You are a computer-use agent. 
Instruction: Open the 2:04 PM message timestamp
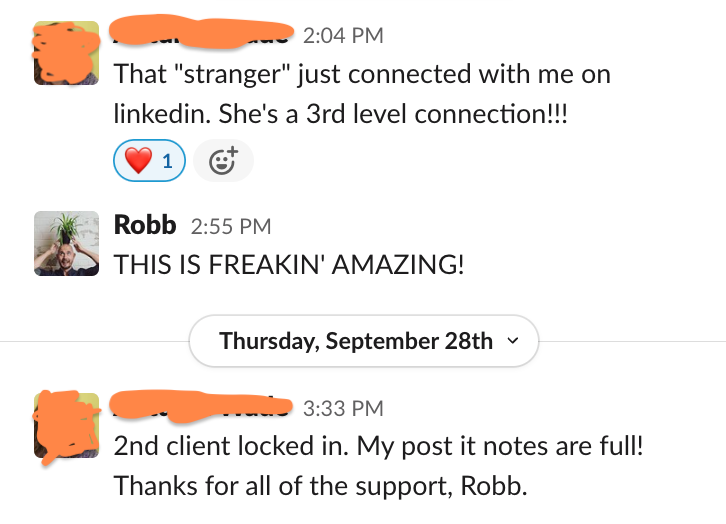pos(342,36)
